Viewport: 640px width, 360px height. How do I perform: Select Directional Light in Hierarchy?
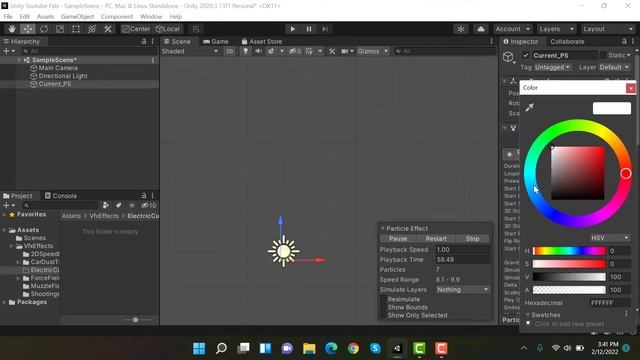point(63,76)
